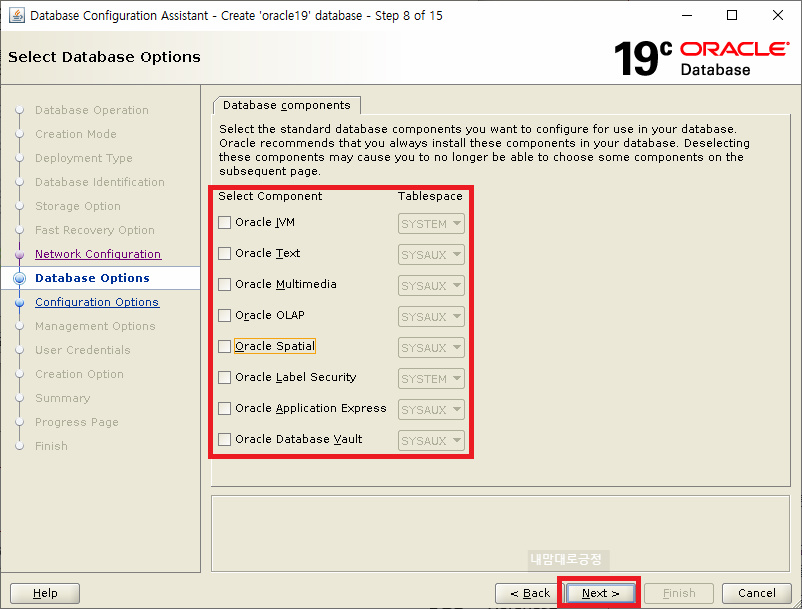Screen dimensions: 802x609
Task: Tick the Oracle Text checkbox
Action: (x=224, y=254)
